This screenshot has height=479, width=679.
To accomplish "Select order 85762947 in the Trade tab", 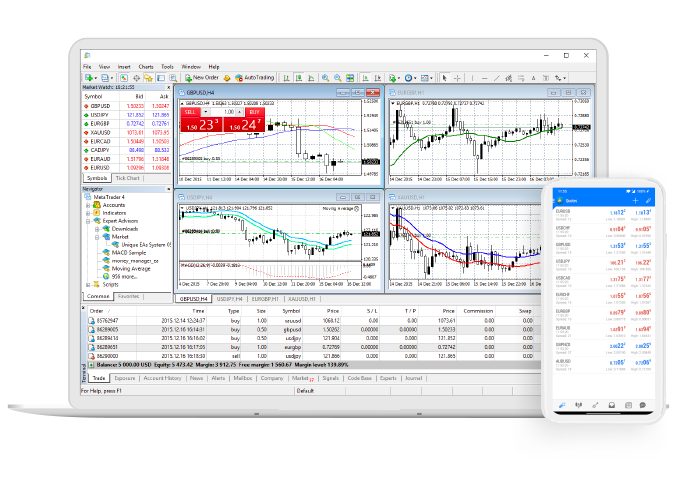I will coord(312,321).
